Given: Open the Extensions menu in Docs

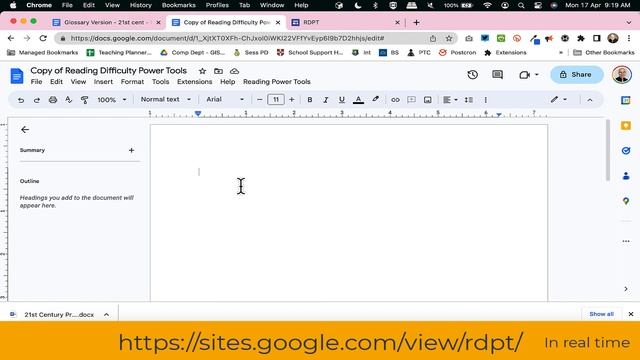Looking at the screenshot, I should pos(194,82).
